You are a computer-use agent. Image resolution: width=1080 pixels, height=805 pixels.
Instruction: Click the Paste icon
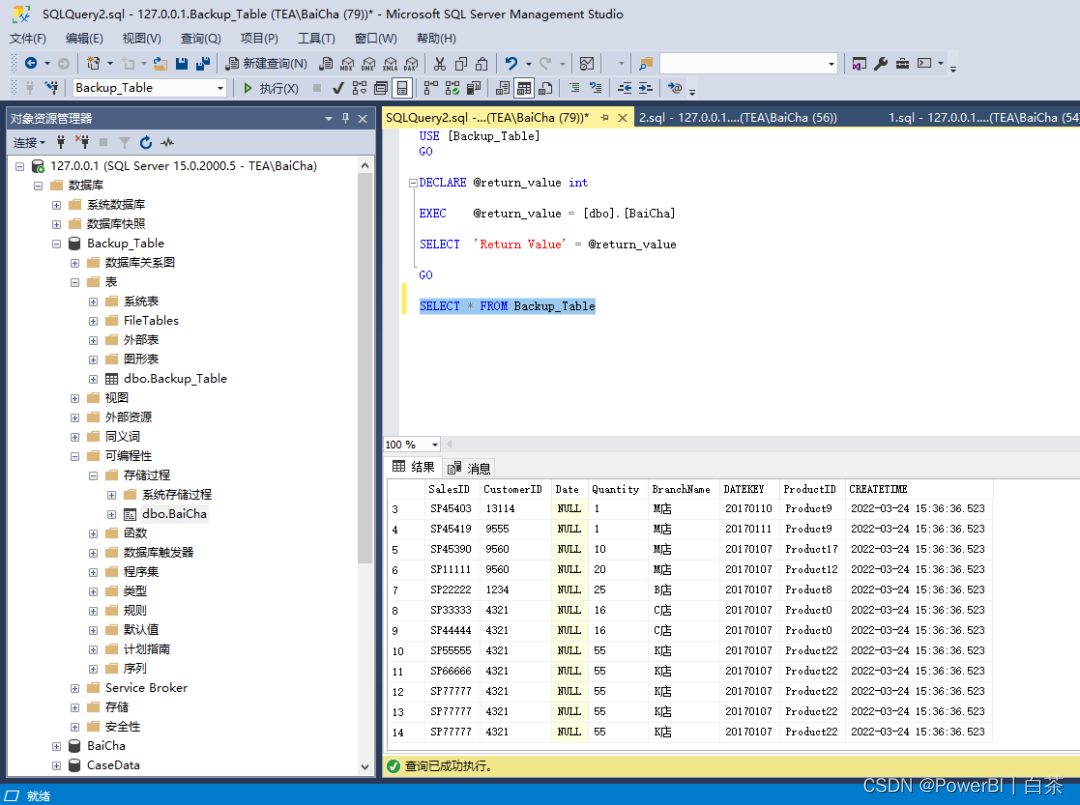coord(482,64)
